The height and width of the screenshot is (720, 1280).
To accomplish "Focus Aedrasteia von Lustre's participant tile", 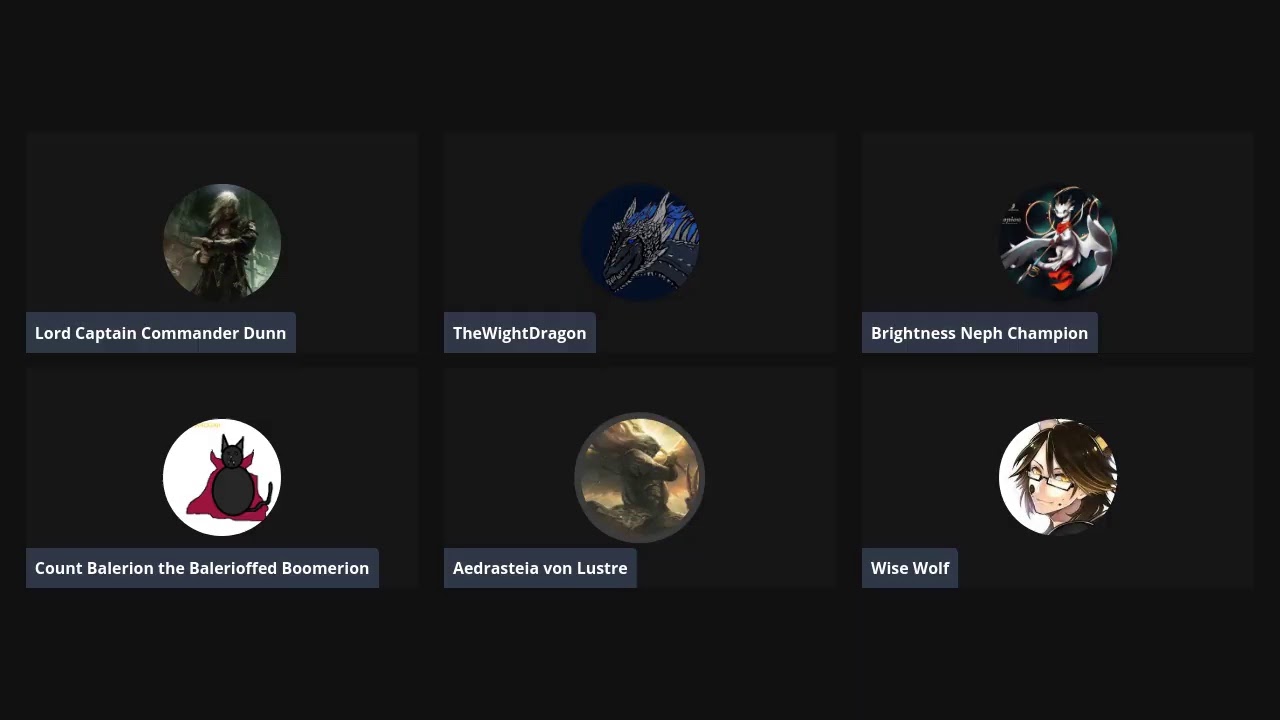I will [770, 420].
